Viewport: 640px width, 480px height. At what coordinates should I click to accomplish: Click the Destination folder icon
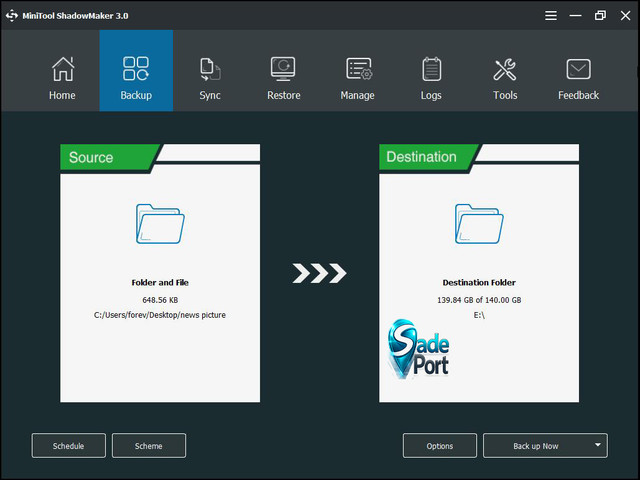coord(479,224)
